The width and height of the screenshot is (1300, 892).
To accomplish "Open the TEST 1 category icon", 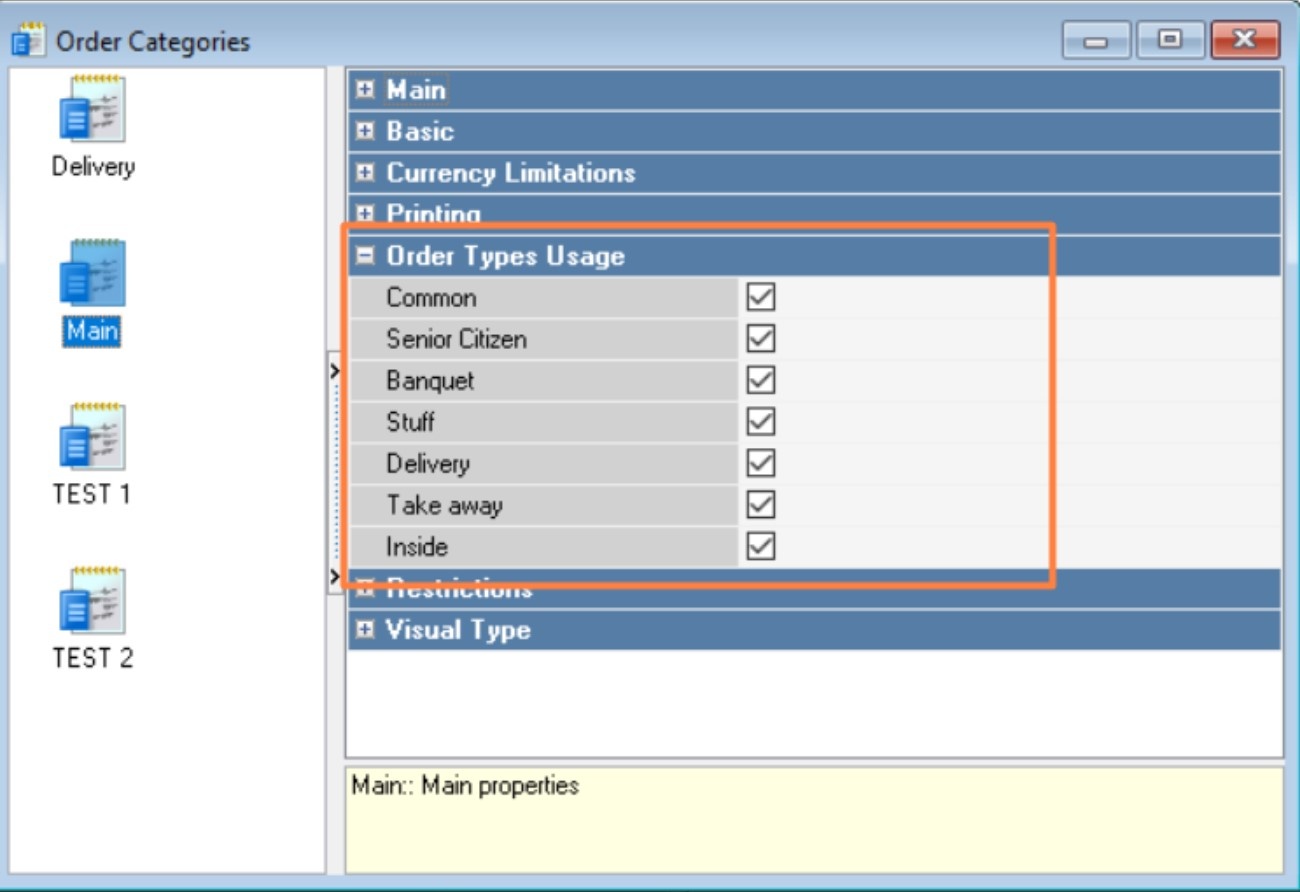I will 92,437.
